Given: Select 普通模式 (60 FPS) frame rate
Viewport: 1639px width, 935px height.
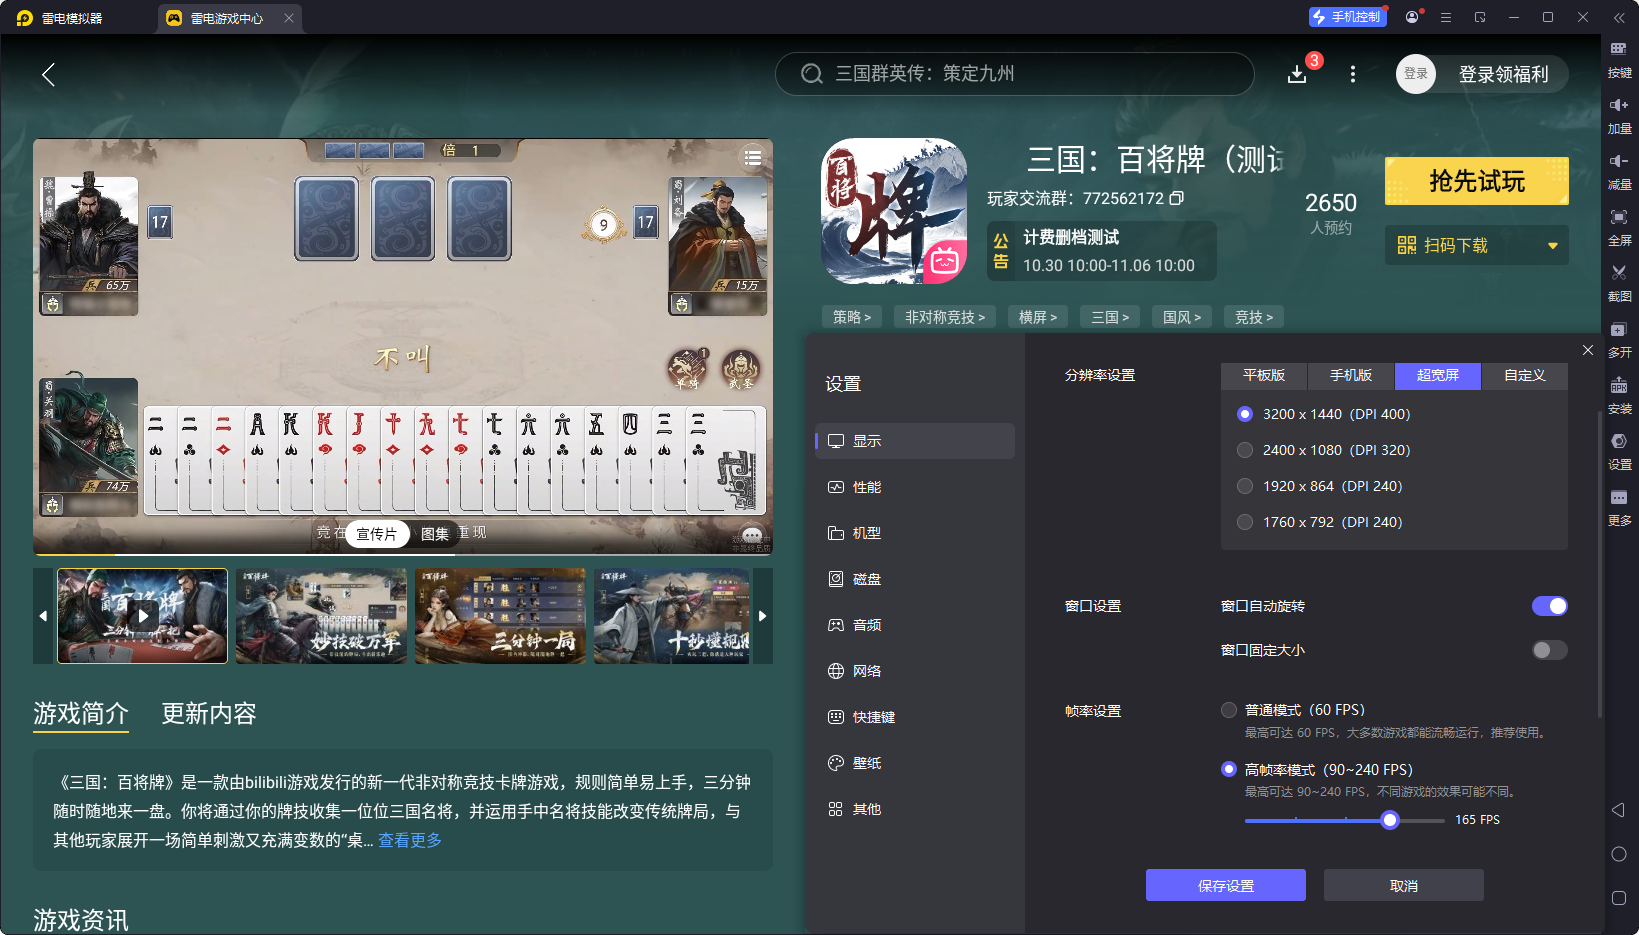Looking at the screenshot, I should tap(1229, 710).
